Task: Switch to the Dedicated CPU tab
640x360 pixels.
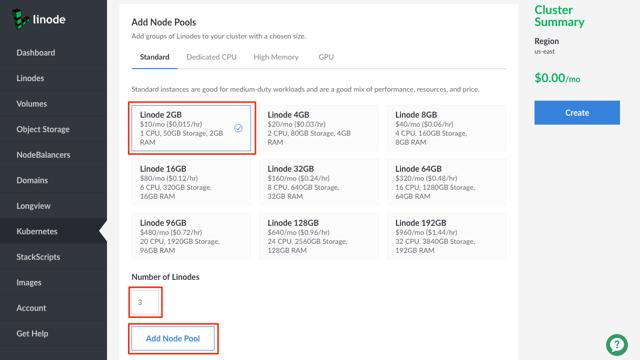Action: pos(211,57)
